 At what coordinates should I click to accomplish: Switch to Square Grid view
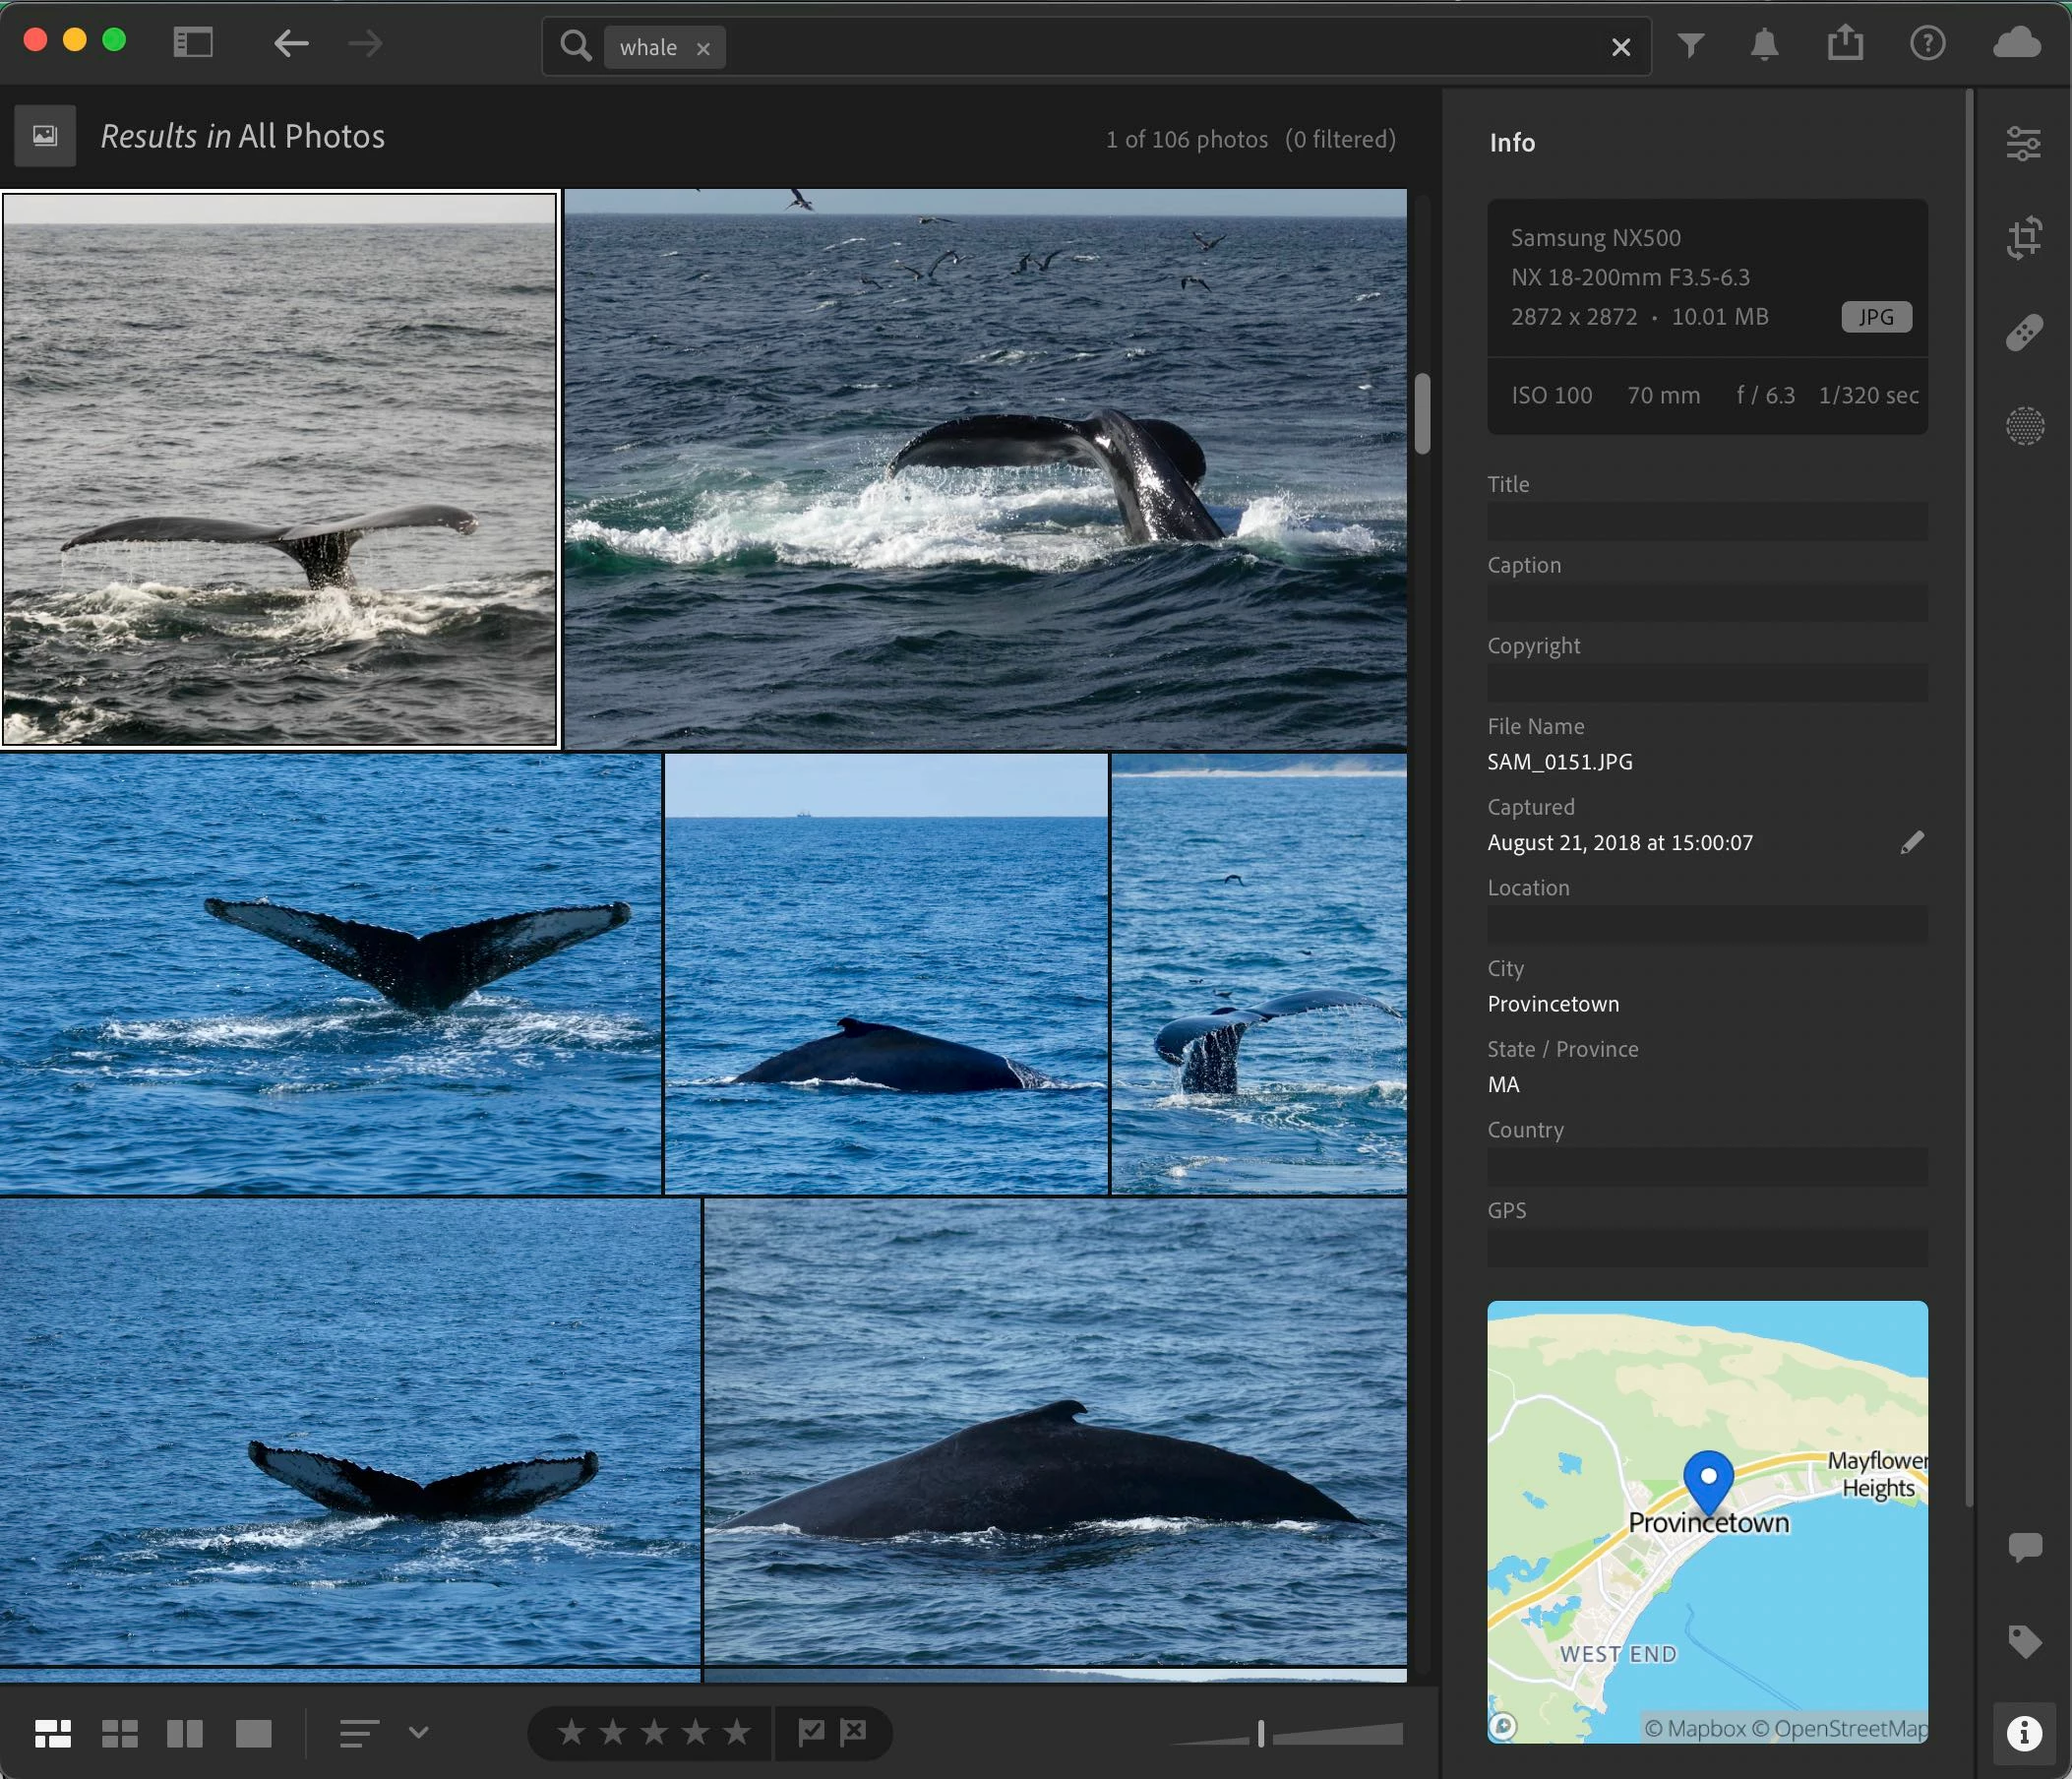point(120,1733)
